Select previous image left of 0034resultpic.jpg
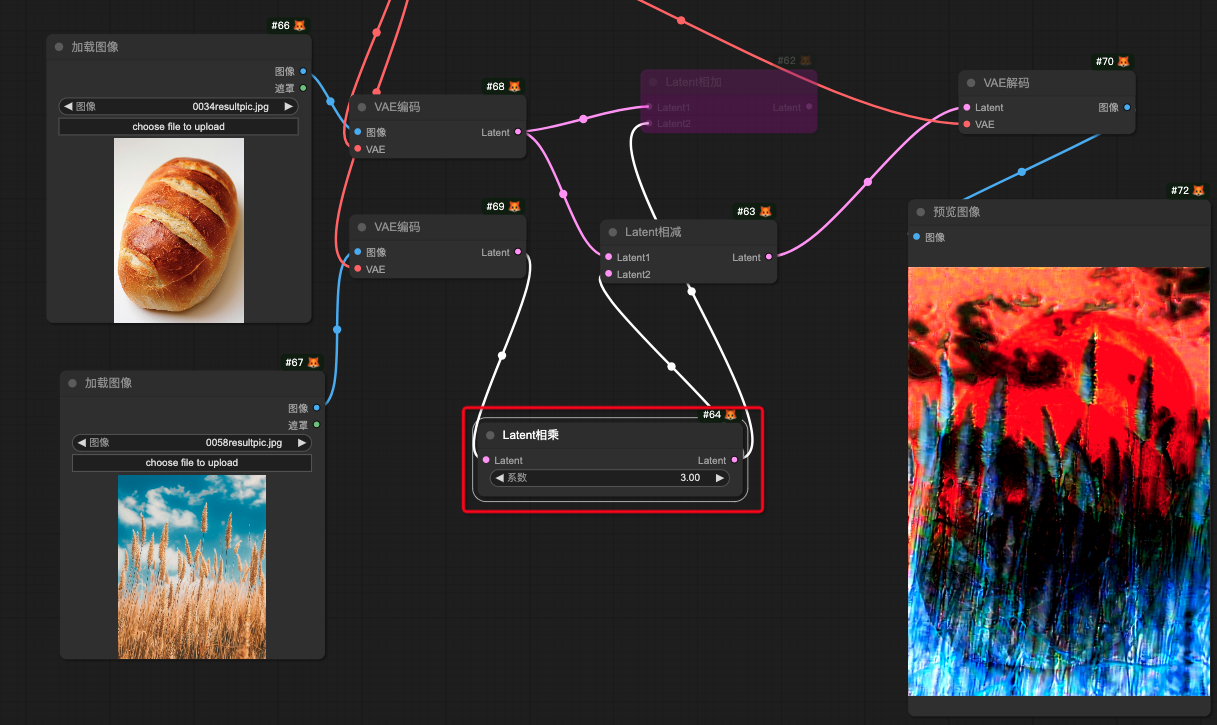Viewport: 1217px width, 725px height. click(x=68, y=106)
